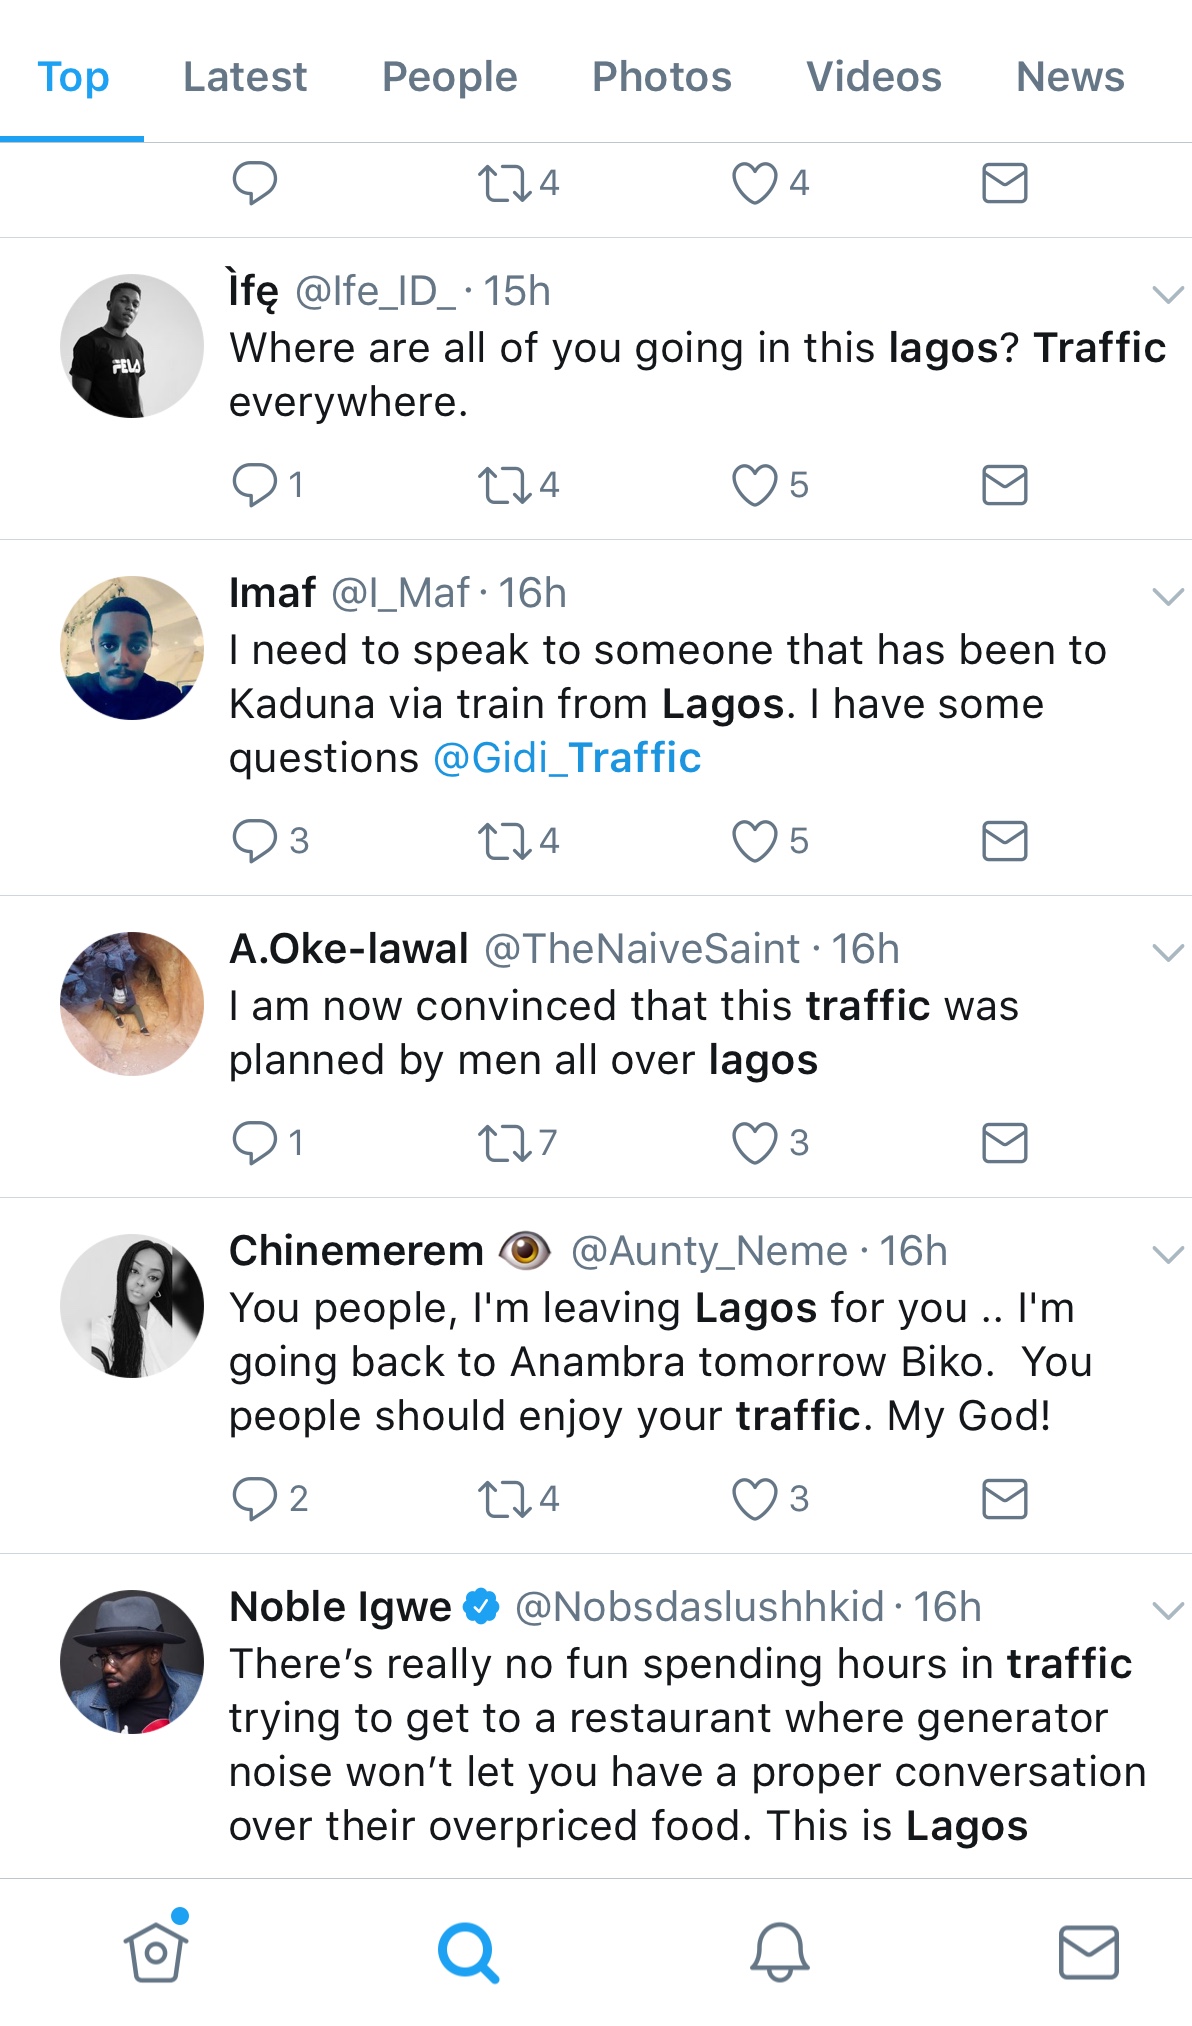
Task: Open Messages envelope in bottom bar
Action: [x=1088, y=1951]
